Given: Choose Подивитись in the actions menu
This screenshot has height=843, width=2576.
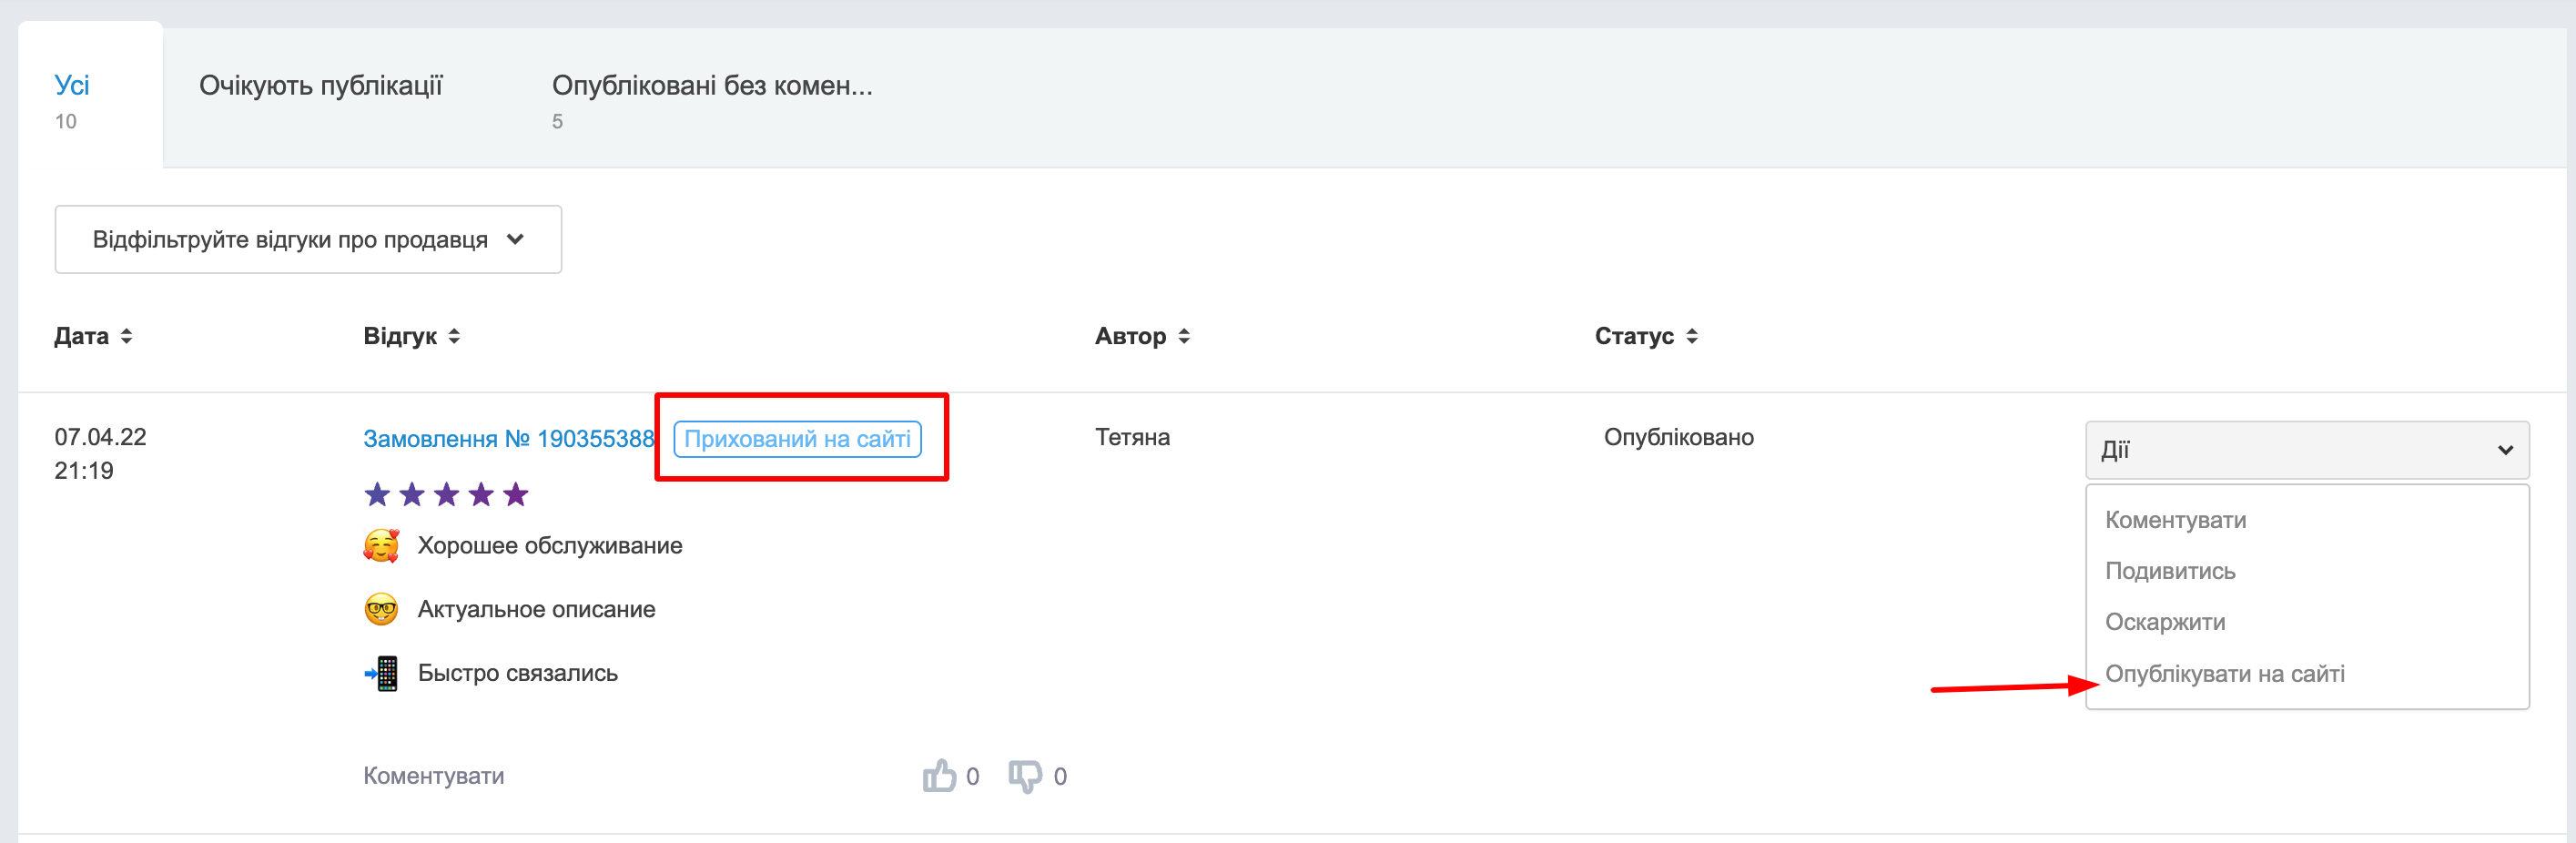Looking at the screenshot, I should (x=2170, y=571).
